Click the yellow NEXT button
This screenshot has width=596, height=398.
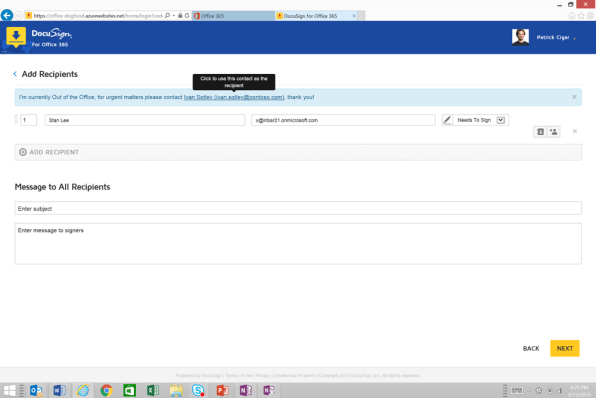[x=564, y=348]
